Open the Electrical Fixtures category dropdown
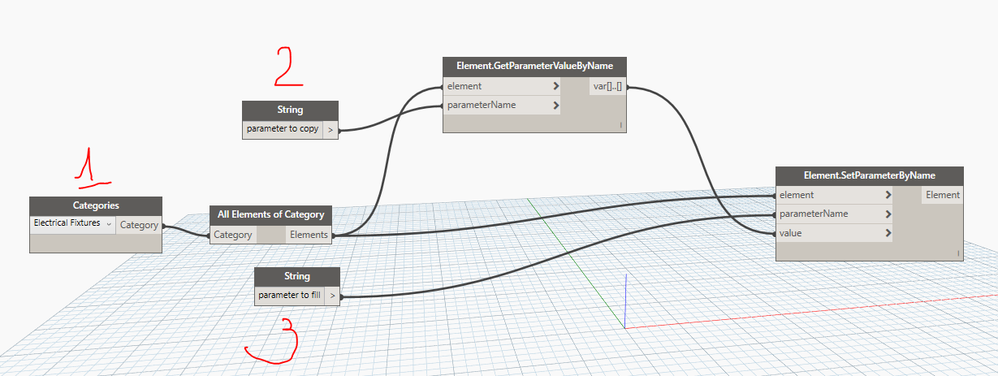The height and width of the screenshot is (376, 998). 73,224
